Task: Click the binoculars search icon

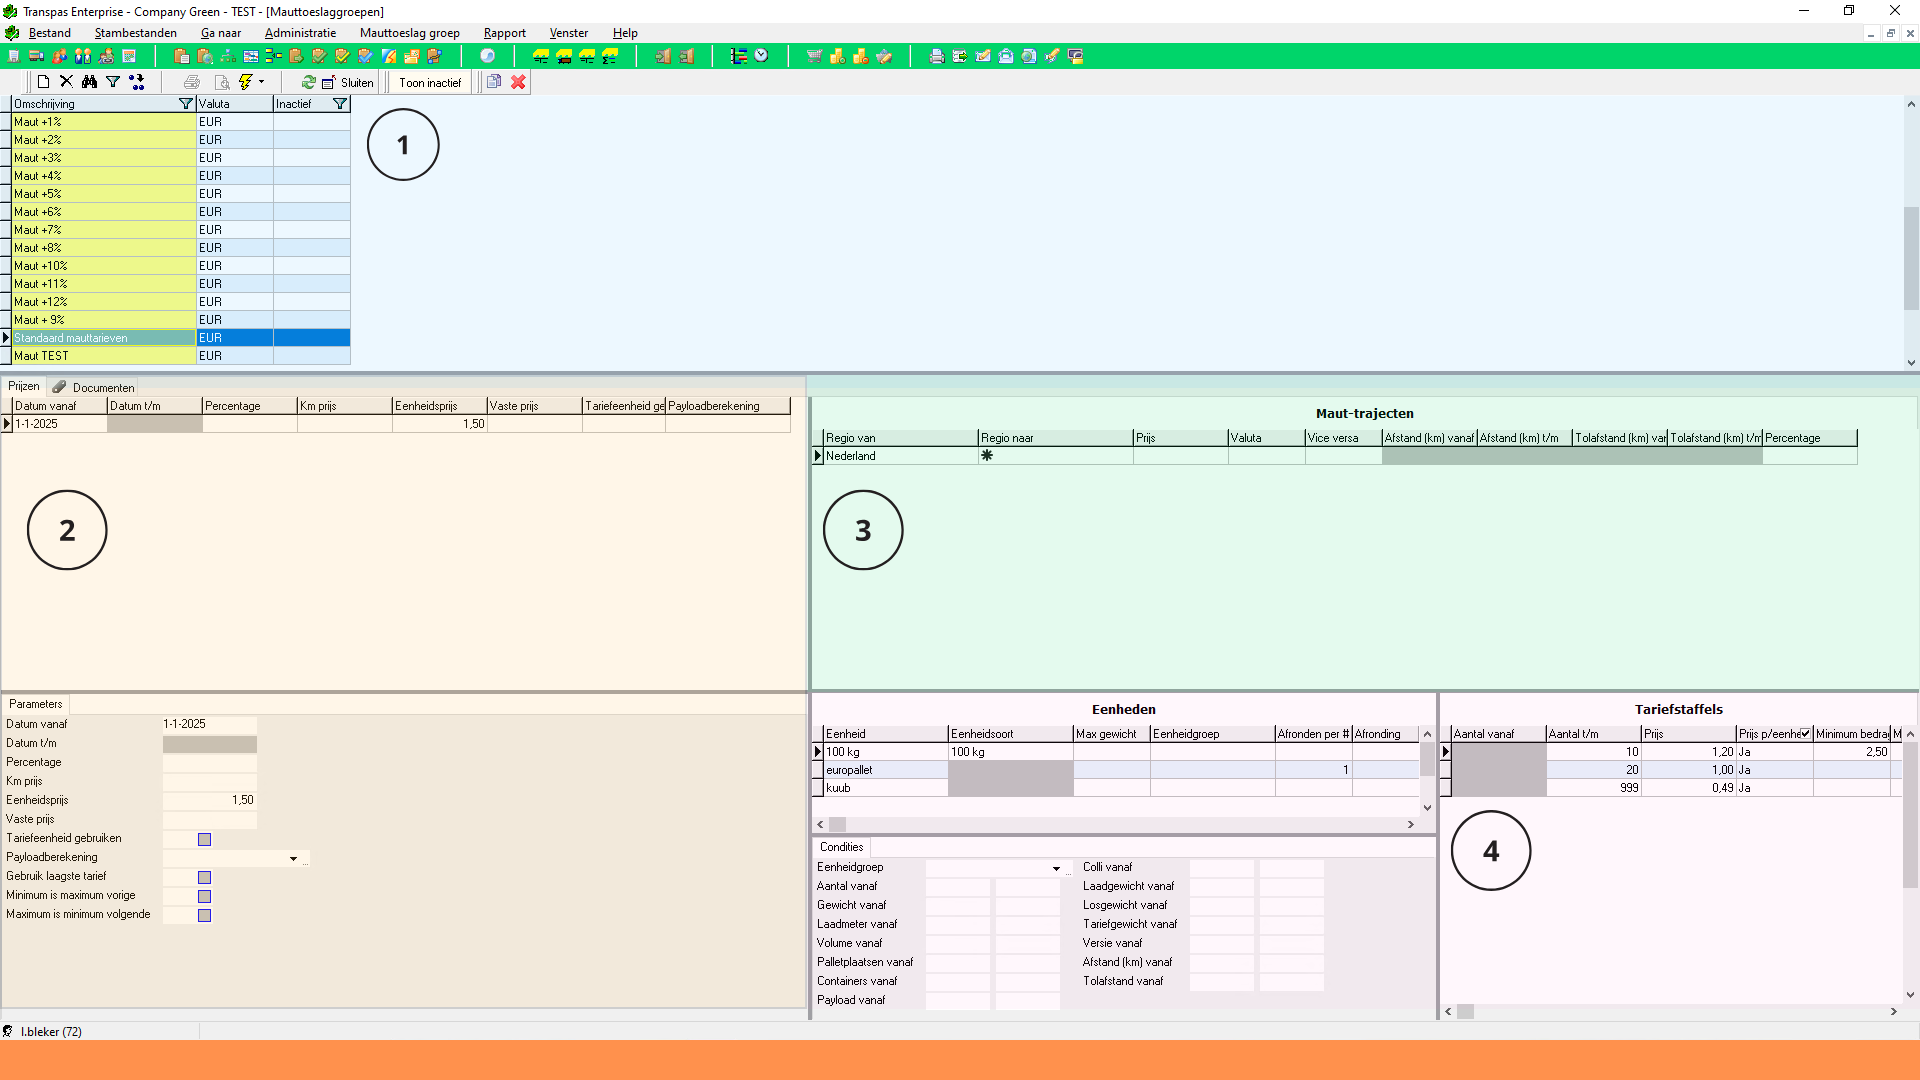Action: [90, 82]
